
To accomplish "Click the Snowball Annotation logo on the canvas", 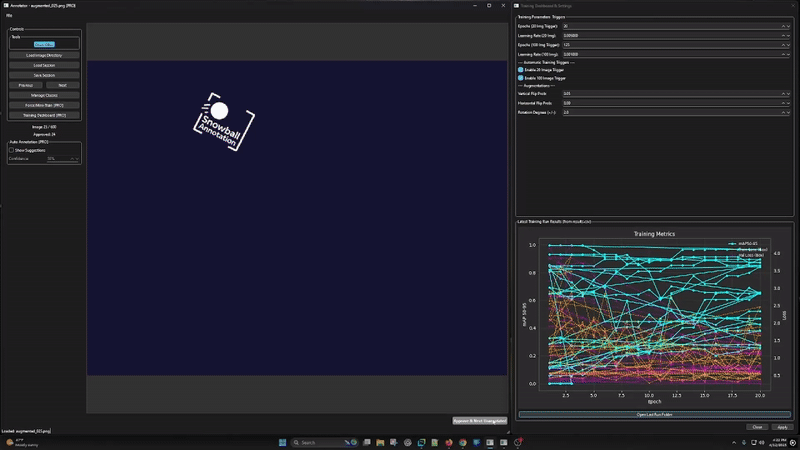I will point(223,122).
